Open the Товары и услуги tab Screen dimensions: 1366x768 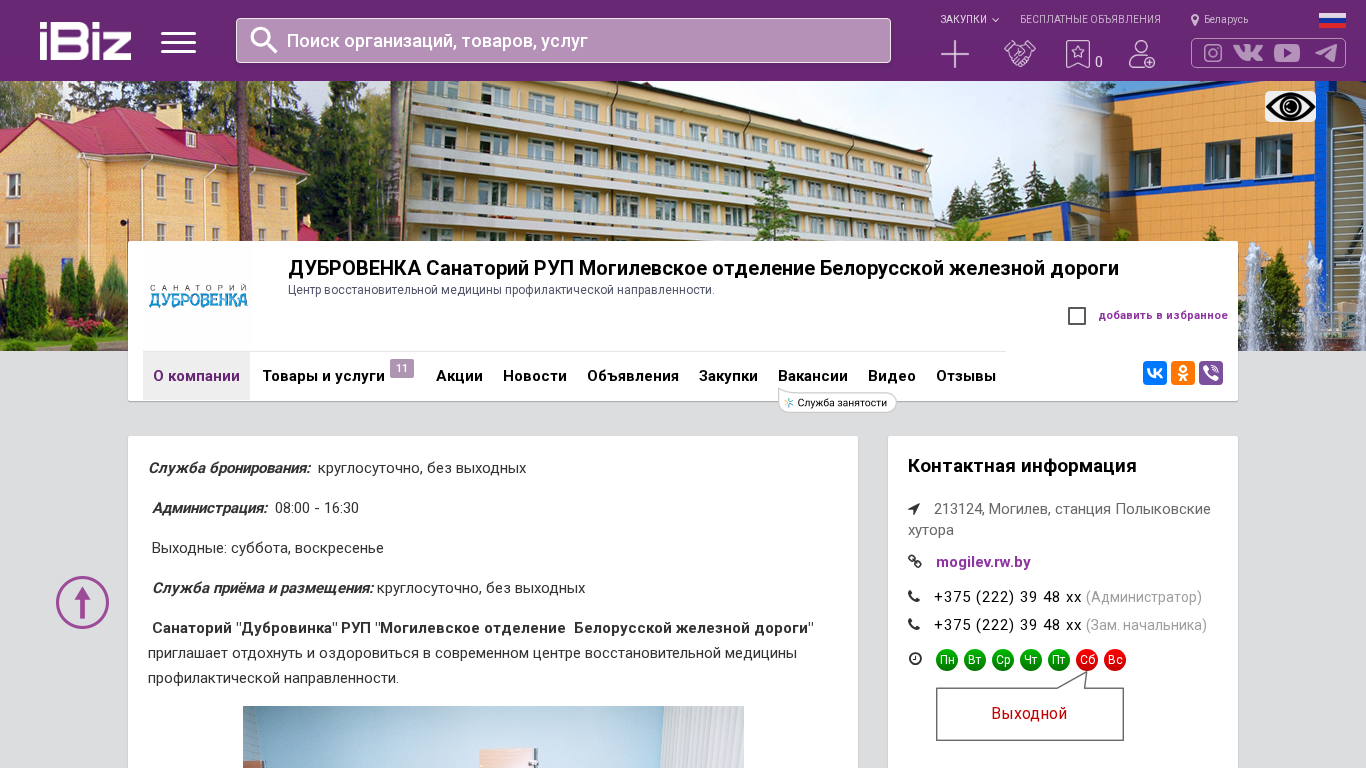pos(323,376)
